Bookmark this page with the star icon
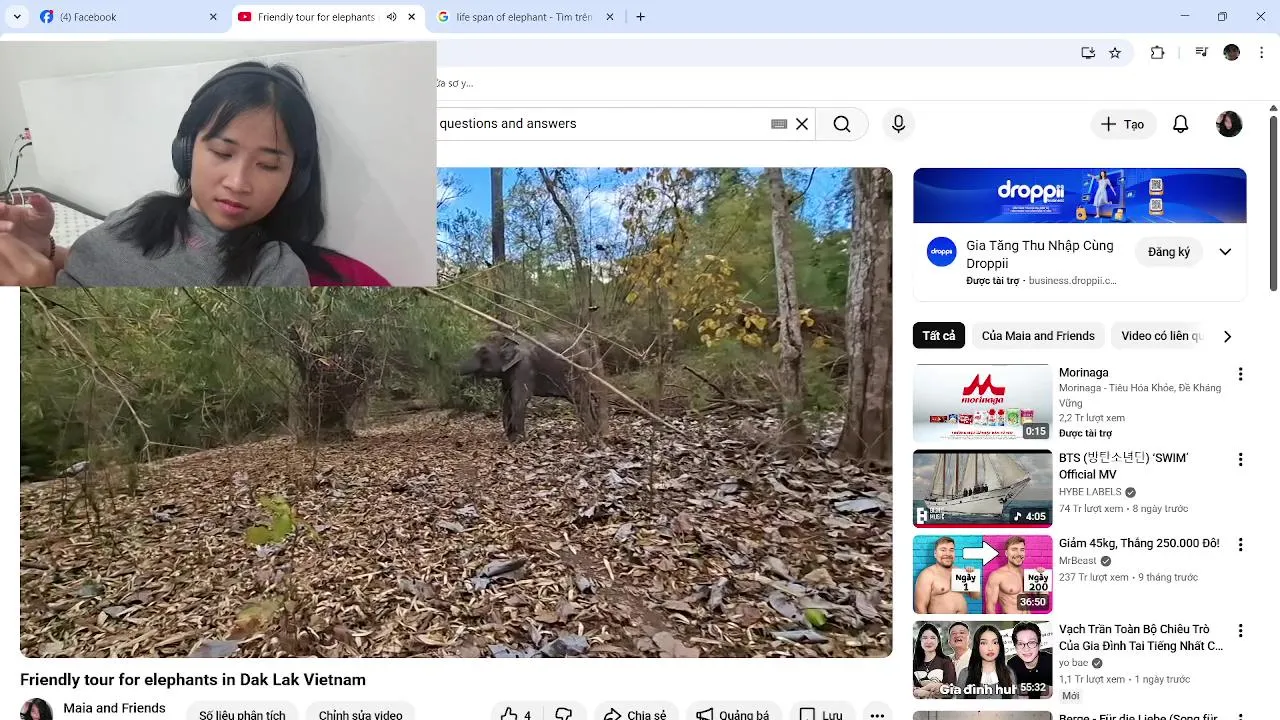 point(1115,53)
